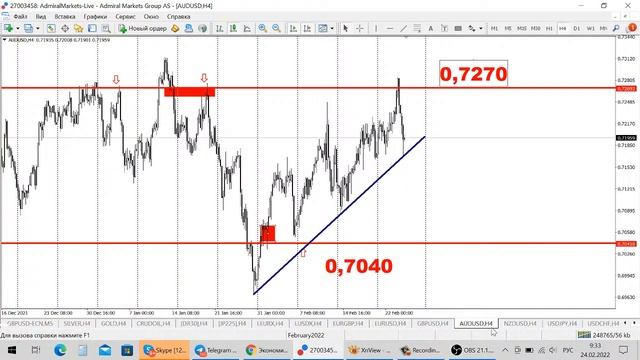Open the Сервис menu
Viewport: 640px width, 360px height.
(x=125, y=17)
